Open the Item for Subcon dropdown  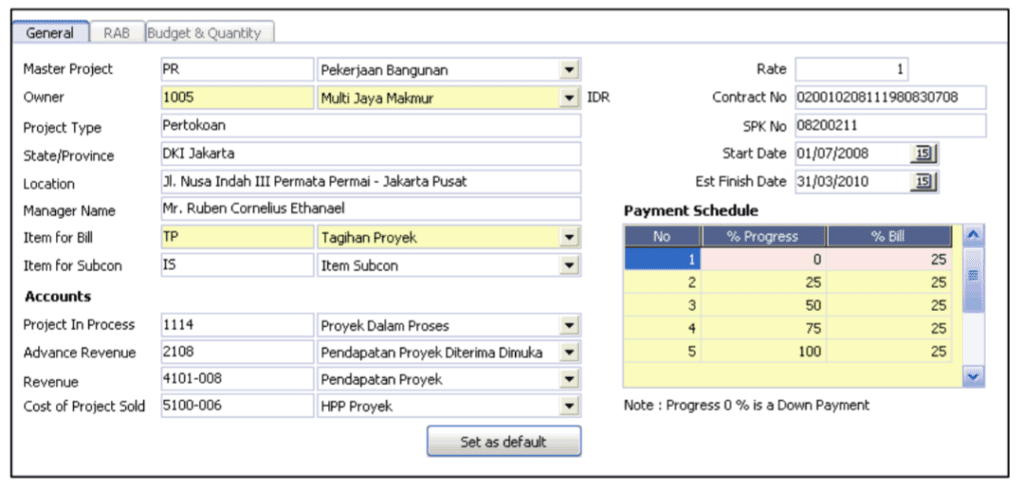click(x=569, y=265)
